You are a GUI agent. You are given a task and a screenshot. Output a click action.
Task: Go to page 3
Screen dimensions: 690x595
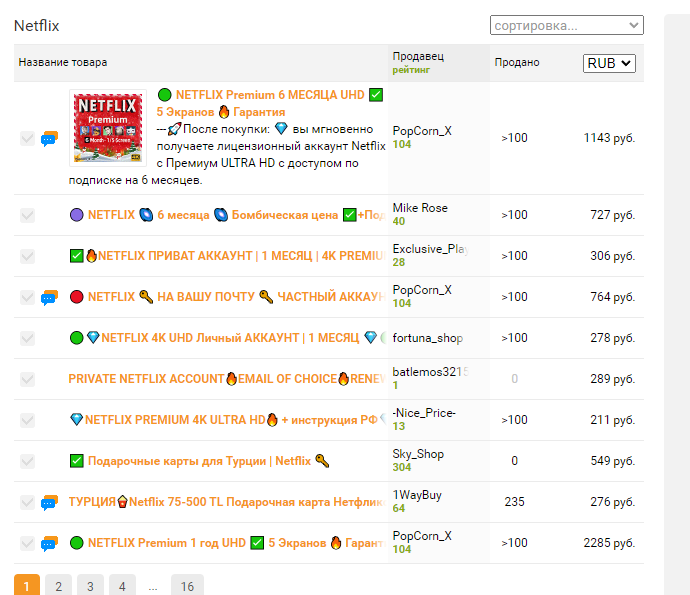(x=90, y=586)
